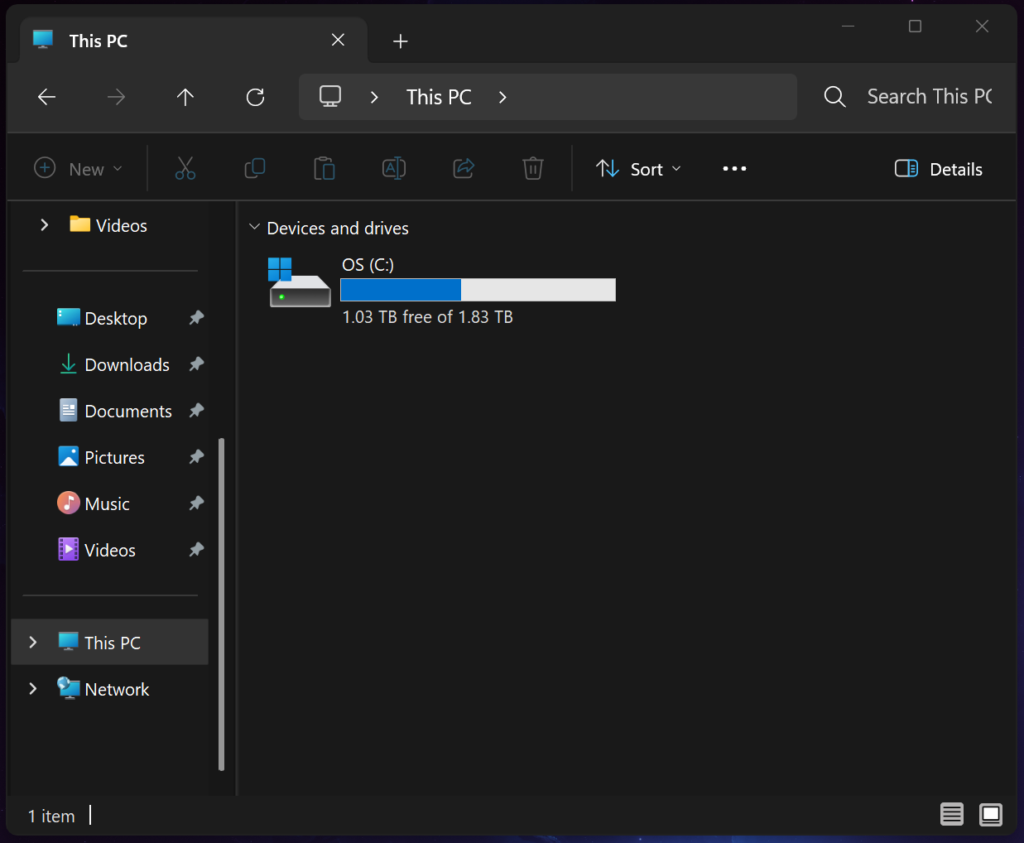Image resolution: width=1024 pixels, height=843 pixels.
Task: Unpin pinned Videos via its pin icon
Action: (x=196, y=550)
